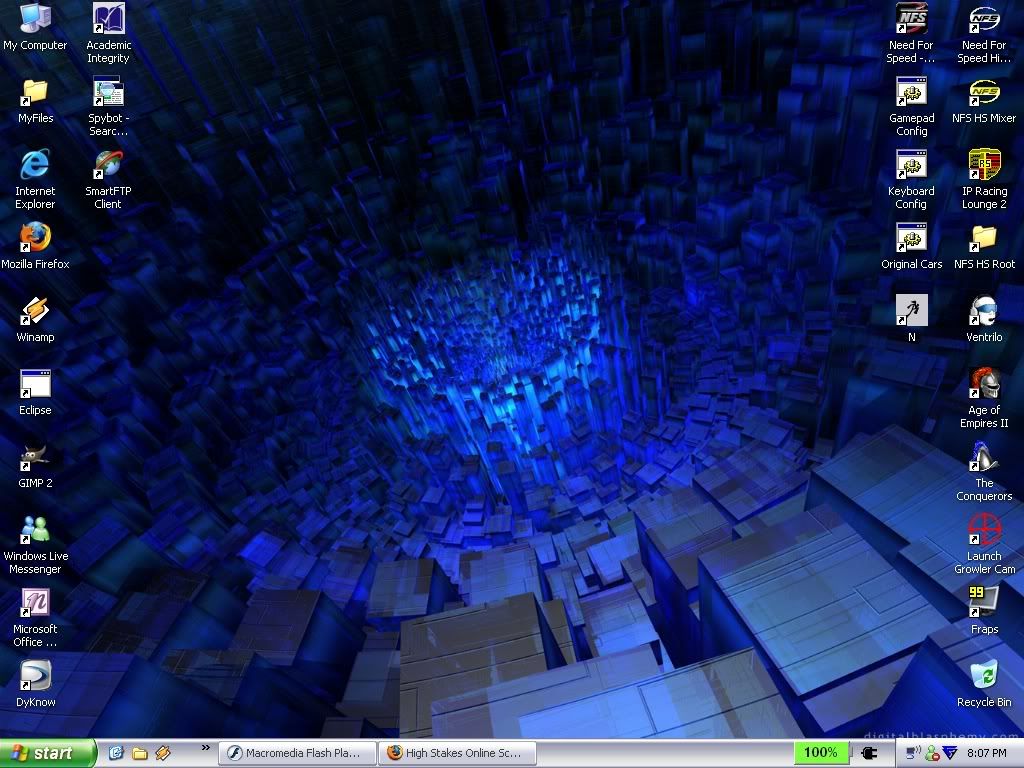The width and height of the screenshot is (1024, 768).
Task: Click the blue triangle tray icon
Action: [x=951, y=753]
